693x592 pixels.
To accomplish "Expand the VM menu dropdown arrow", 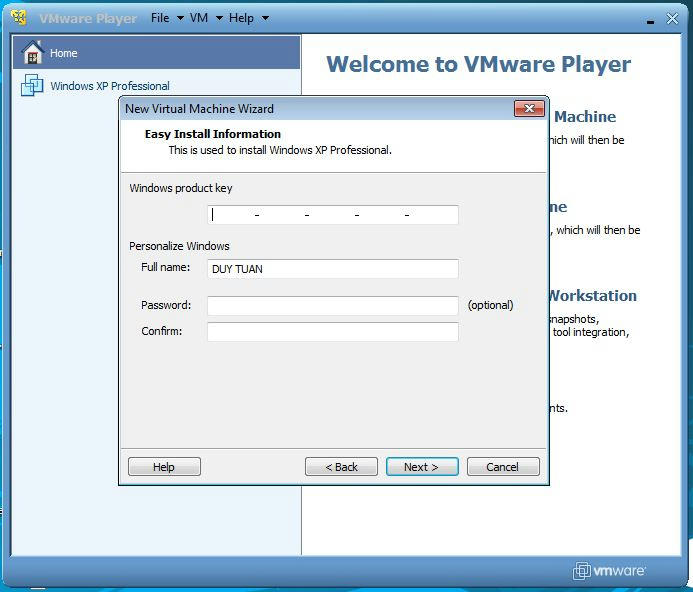I will coord(219,19).
